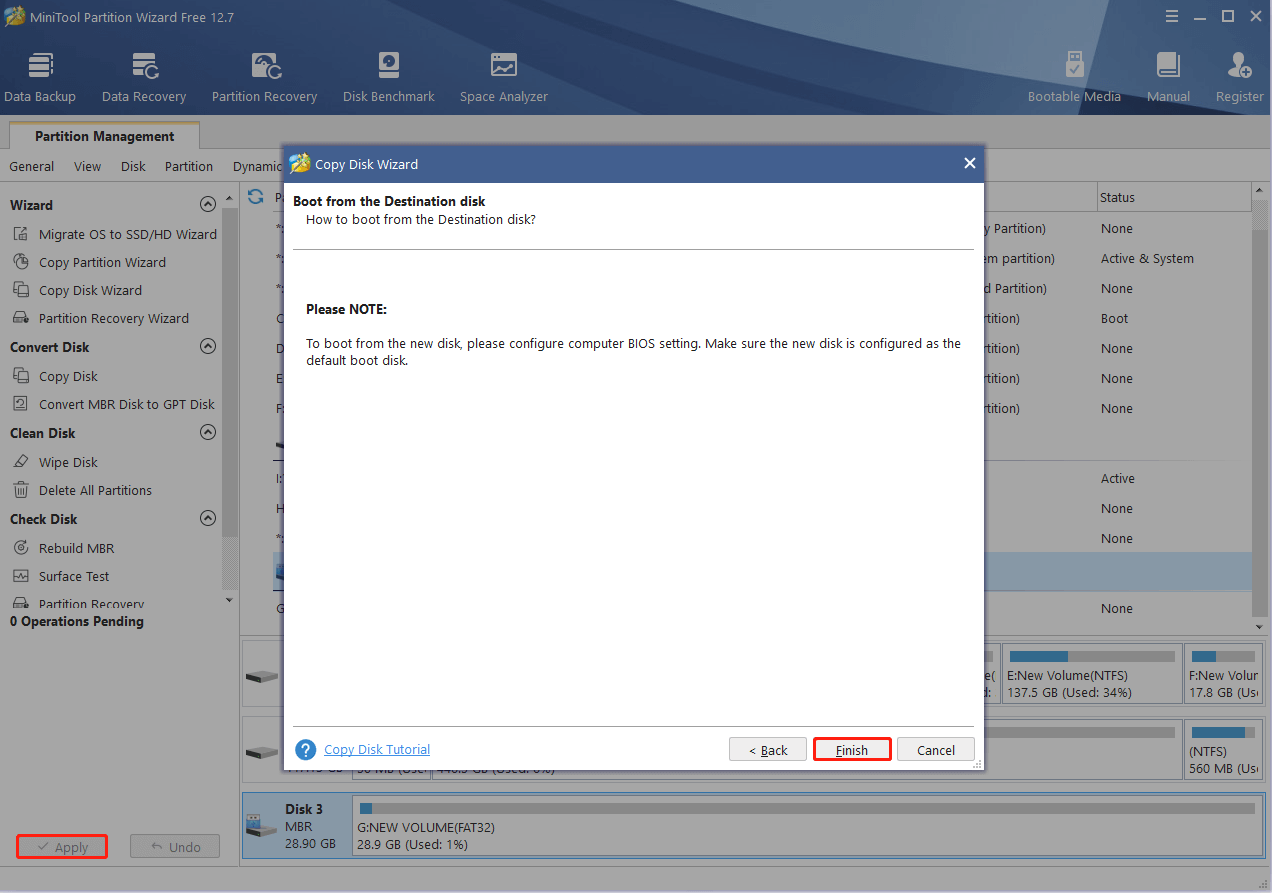Start the Disk Benchmark tool
This screenshot has width=1272, height=893.
(389, 77)
